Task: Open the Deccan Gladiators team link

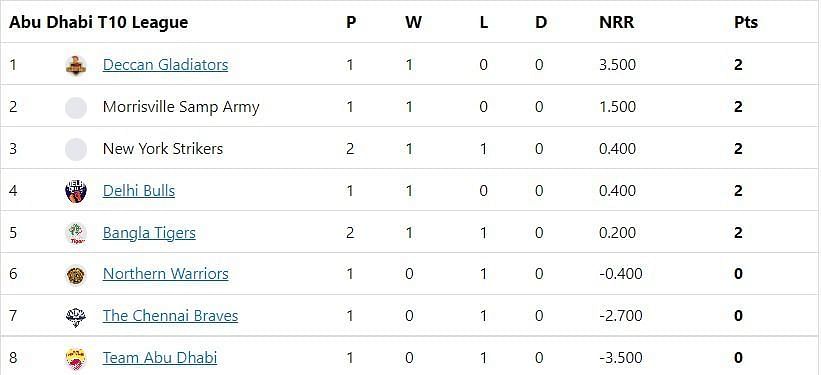Action: (165, 64)
